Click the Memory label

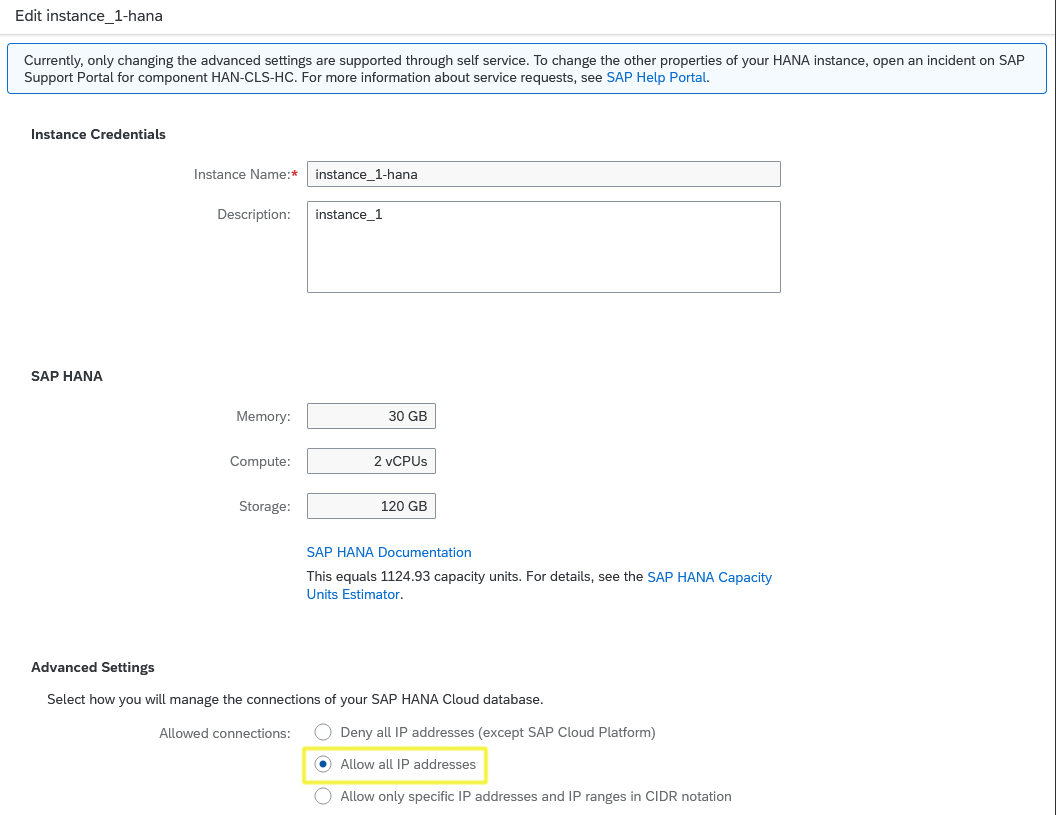[x=263, y=416]
